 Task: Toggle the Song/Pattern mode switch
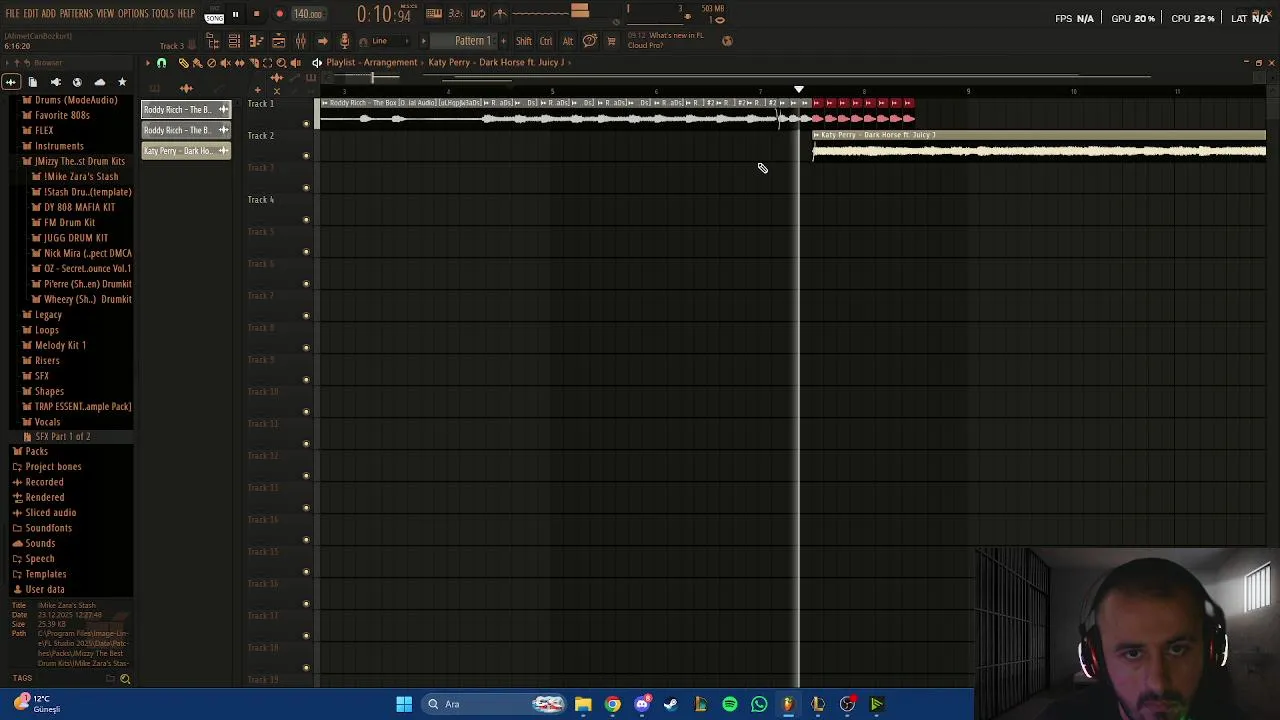coord(214,14)
